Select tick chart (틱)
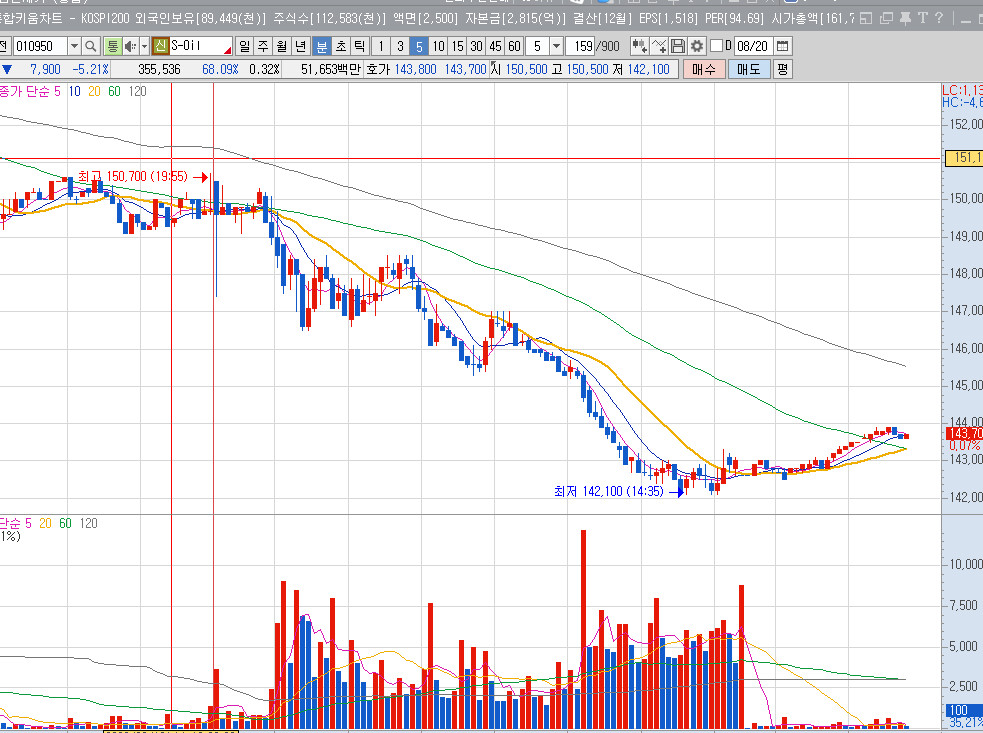This screenshot has width=983, height=733. point(360,46)
